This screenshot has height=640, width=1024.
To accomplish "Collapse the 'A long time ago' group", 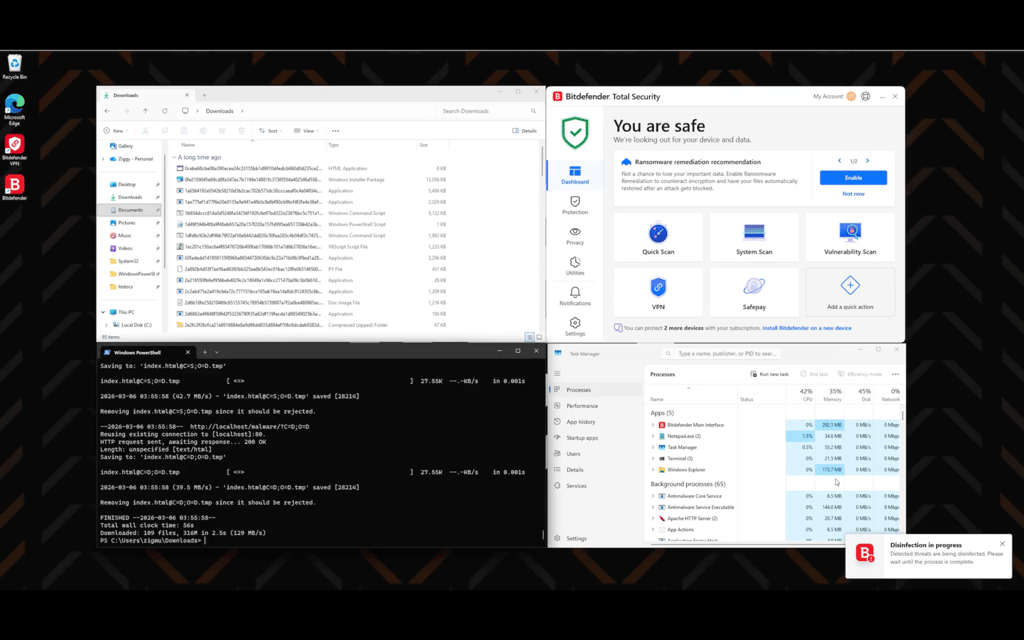I will point(174,157).
